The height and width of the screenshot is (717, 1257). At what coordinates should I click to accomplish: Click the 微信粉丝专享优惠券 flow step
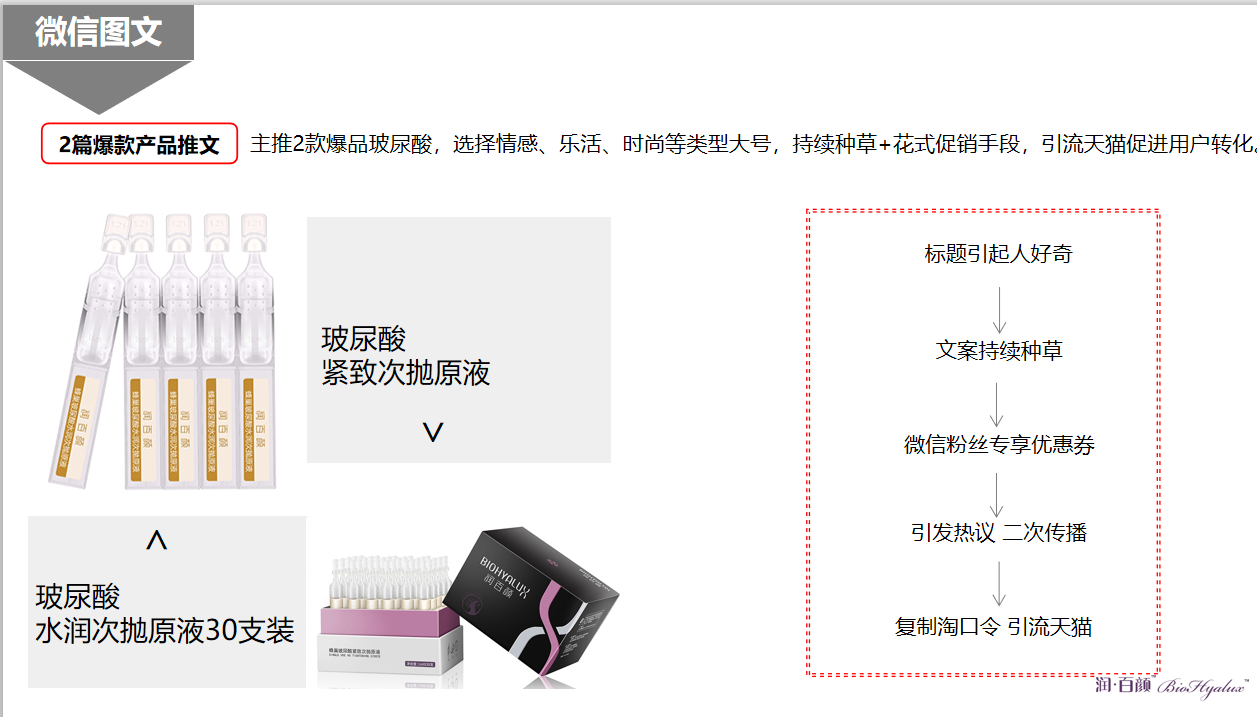[998, 445]
